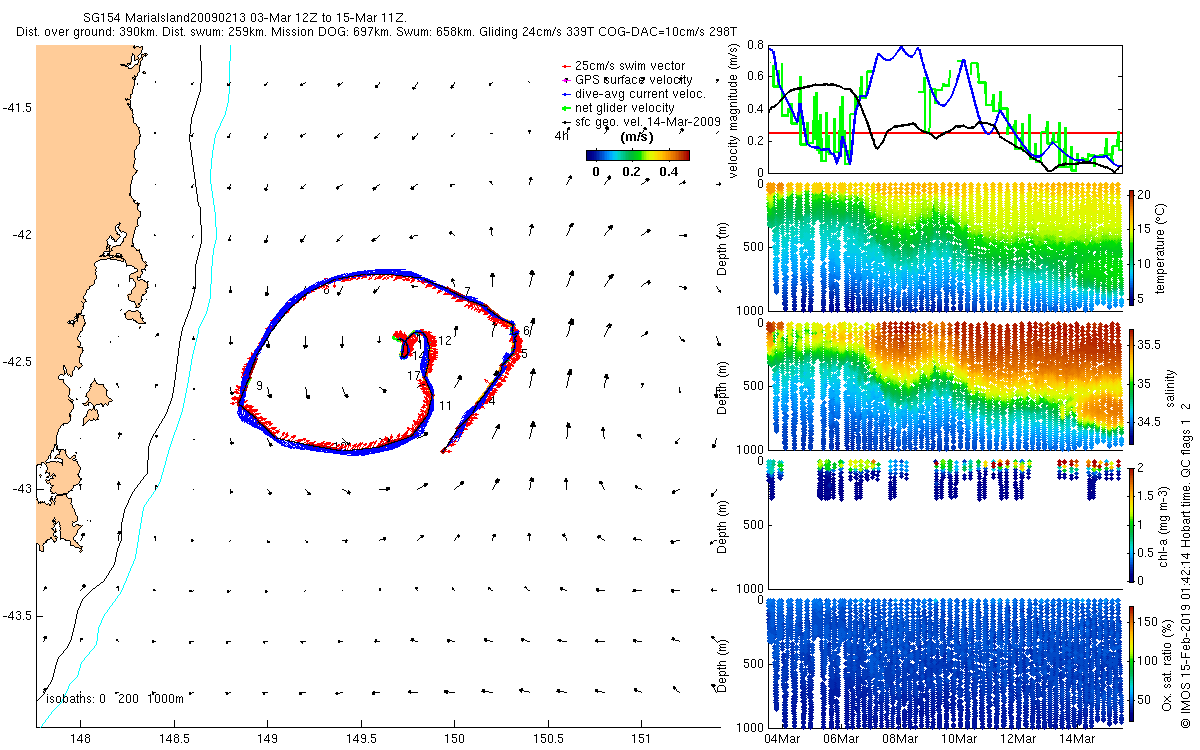Click the salinity colorbar

1131,386
